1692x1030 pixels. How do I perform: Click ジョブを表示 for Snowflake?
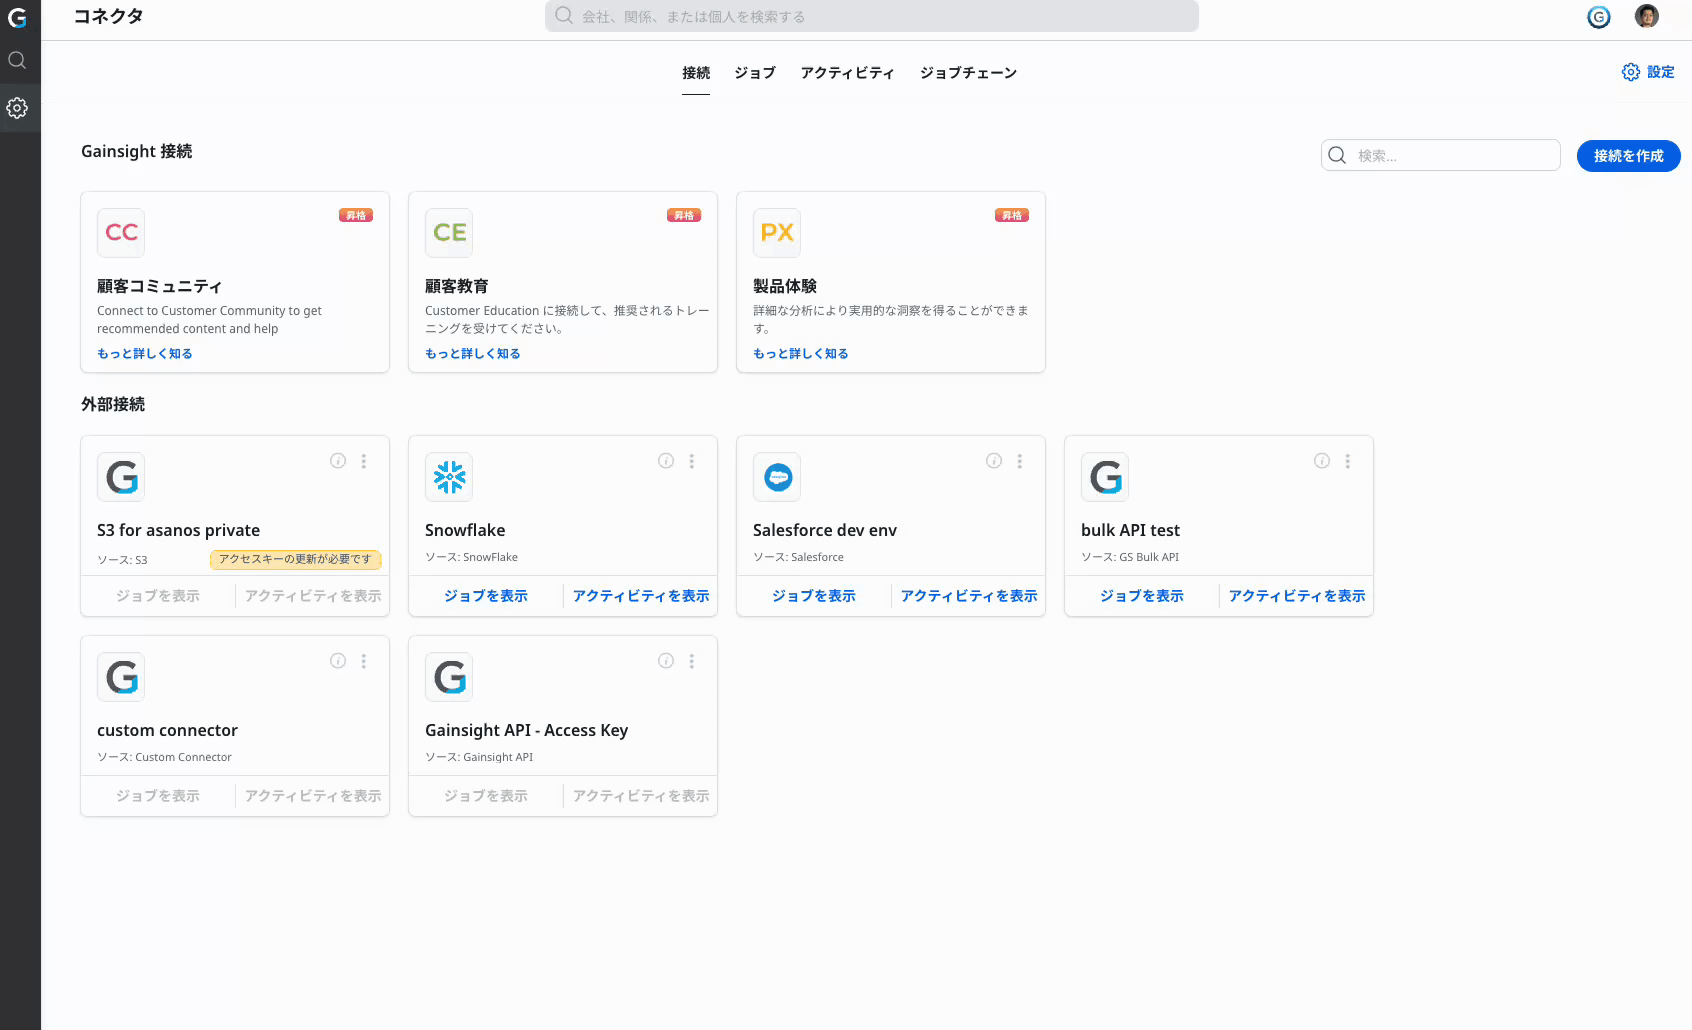[x=486, y=596]
